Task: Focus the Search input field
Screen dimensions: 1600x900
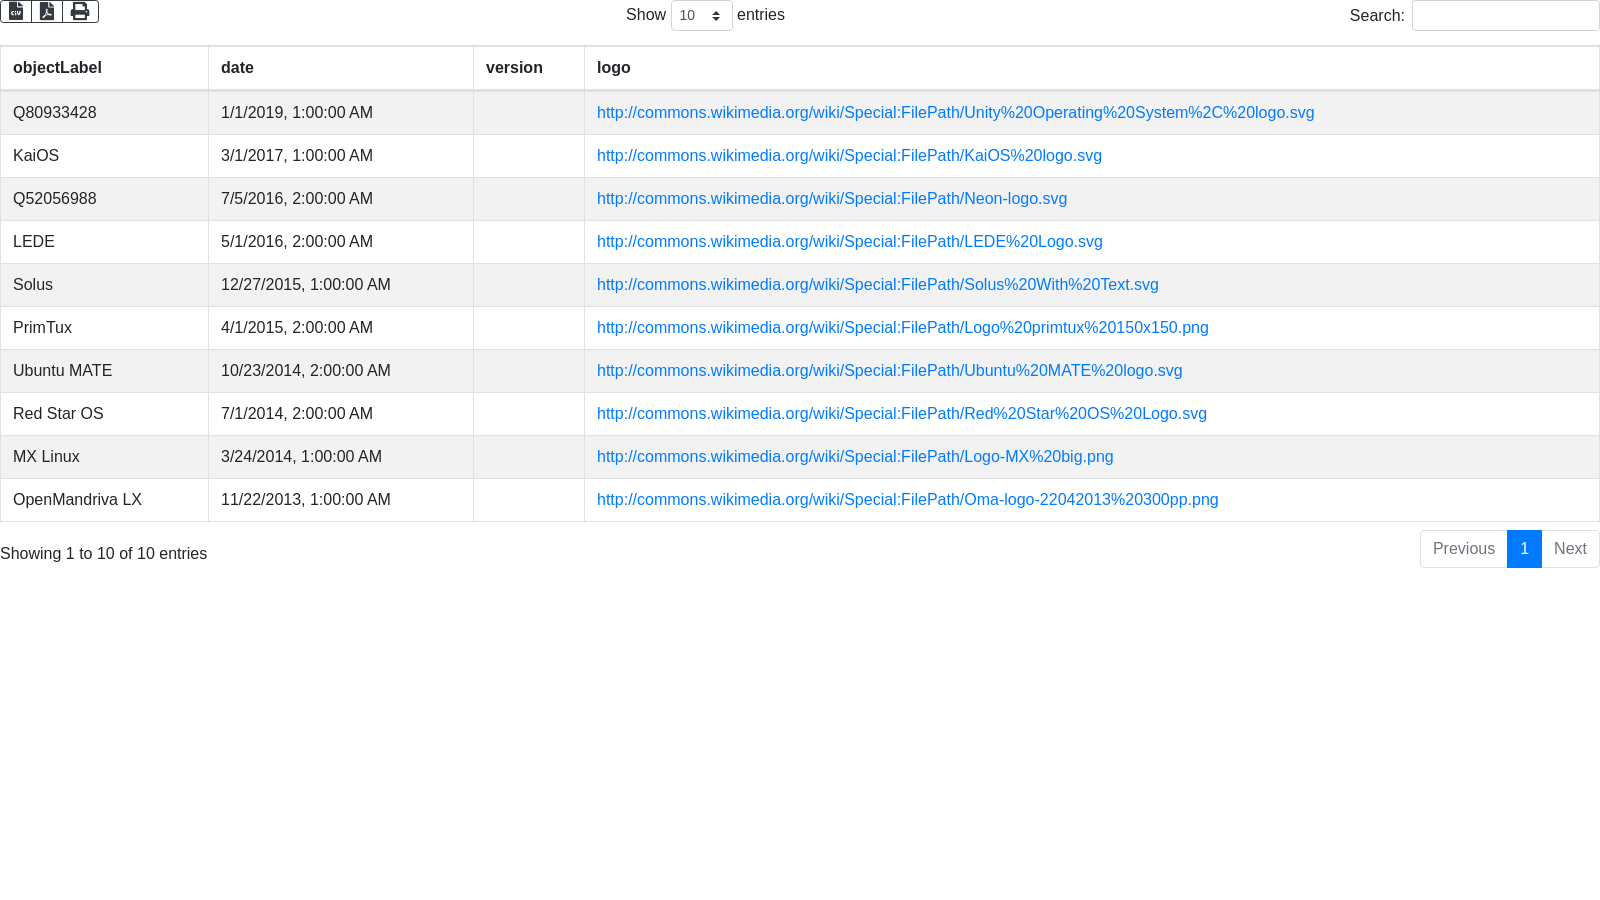Action: click(1505, 16)
